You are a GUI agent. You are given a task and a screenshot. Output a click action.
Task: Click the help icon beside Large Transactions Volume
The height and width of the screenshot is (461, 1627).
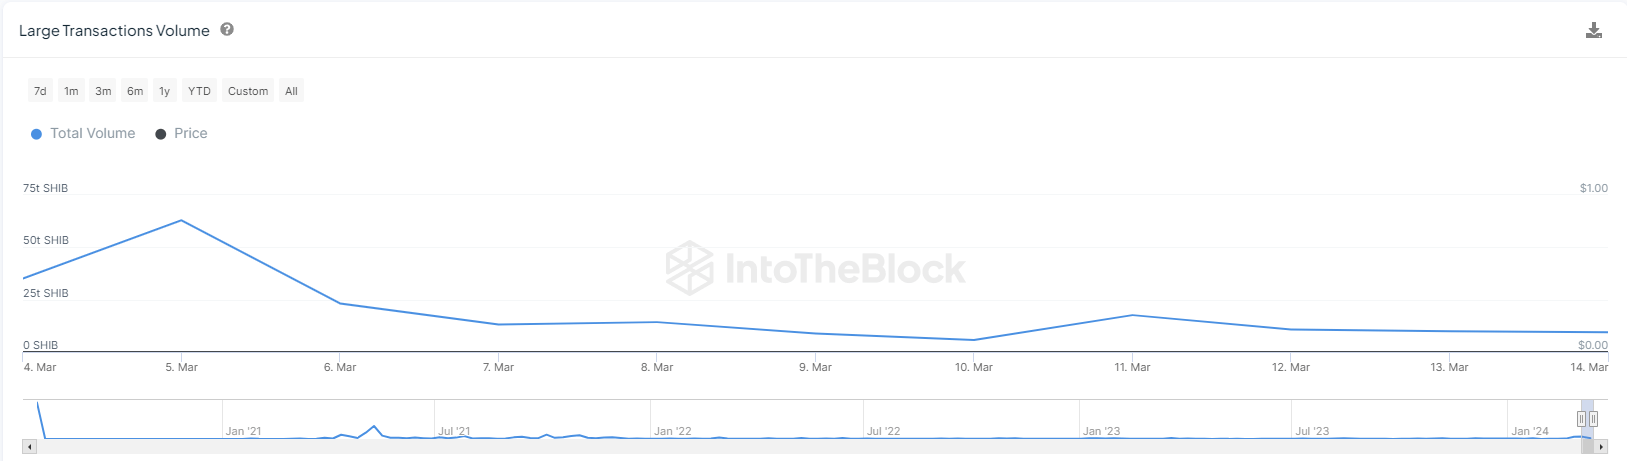point(227,30)
